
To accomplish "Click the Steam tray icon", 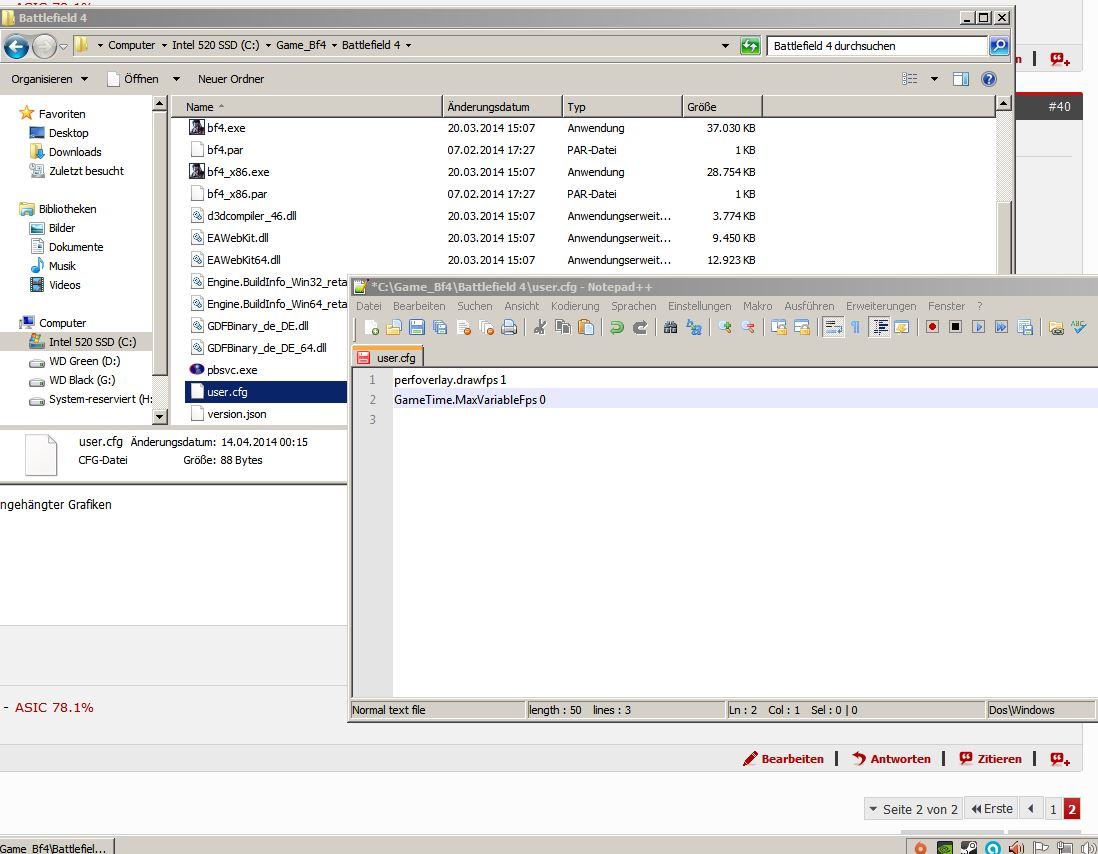I will [x=968, y=847].
